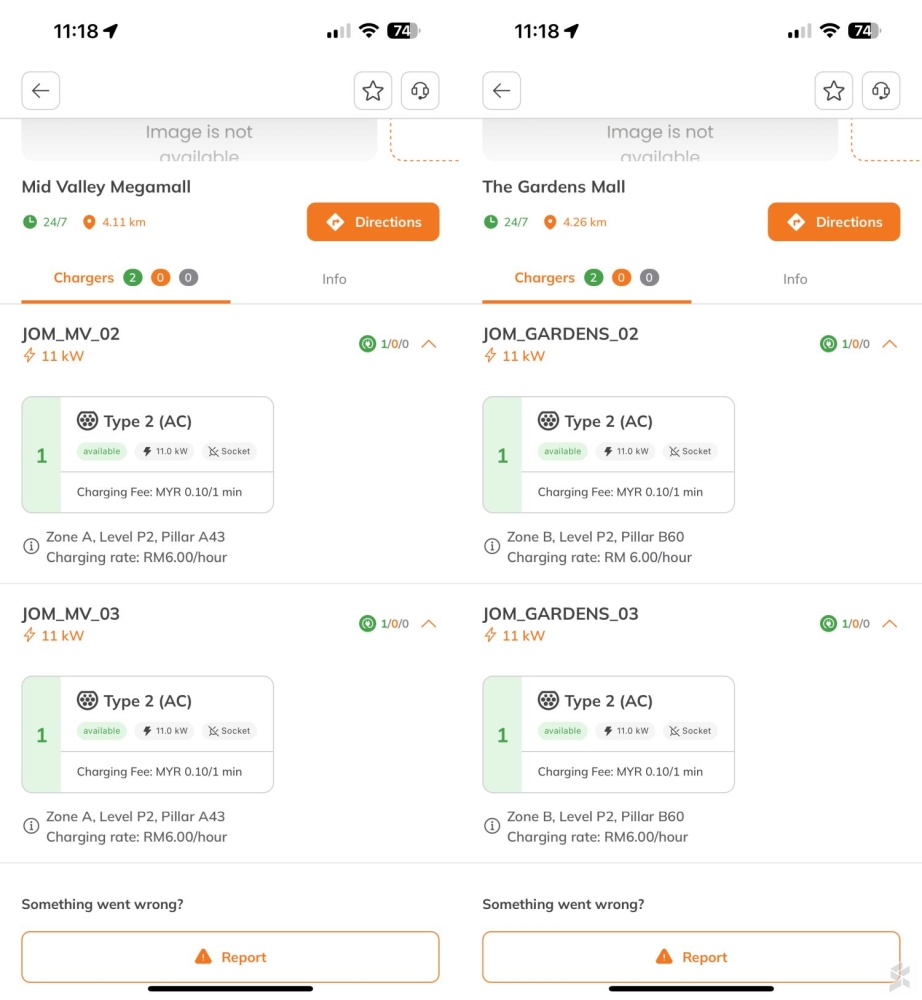Tap info icon beside Zone B Pillar B60 under JOM_GARDENS_03
922x1000 pixels.
click(x=492, y=826)
